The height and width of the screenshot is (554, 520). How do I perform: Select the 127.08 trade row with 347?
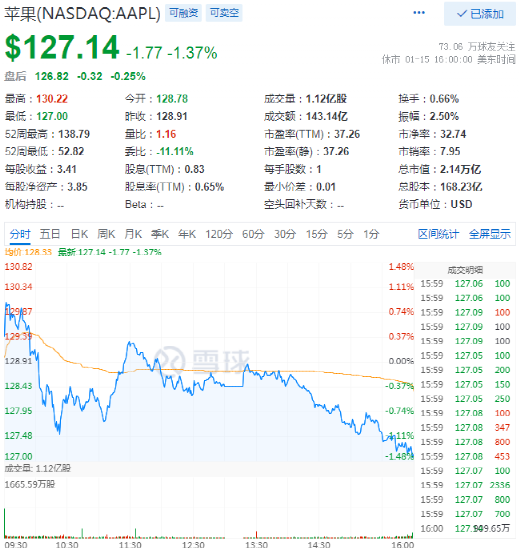[x=465, y=428]
